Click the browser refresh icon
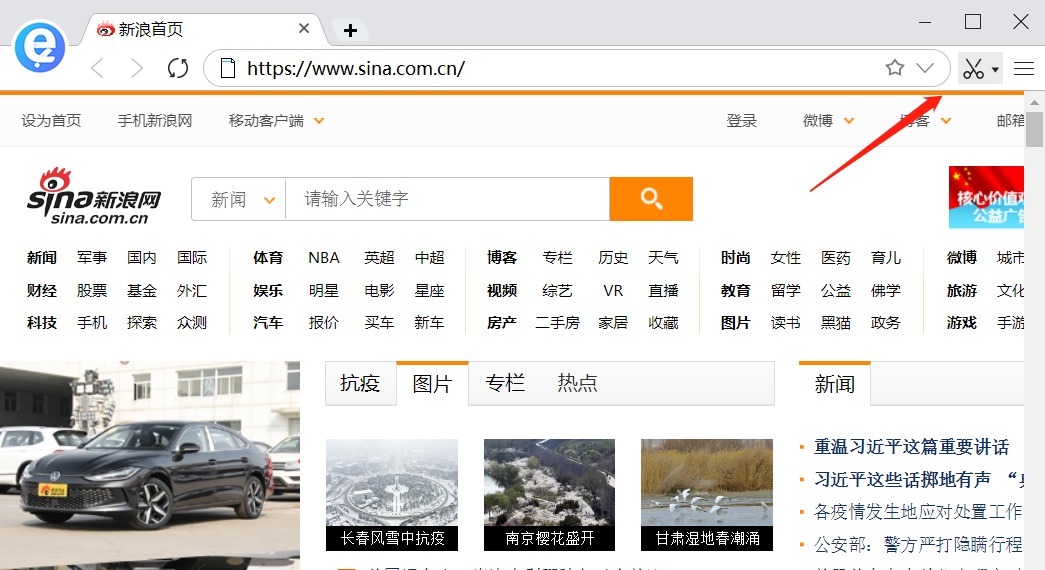Viewport: 1045px width, 570px height. point(178,68)
